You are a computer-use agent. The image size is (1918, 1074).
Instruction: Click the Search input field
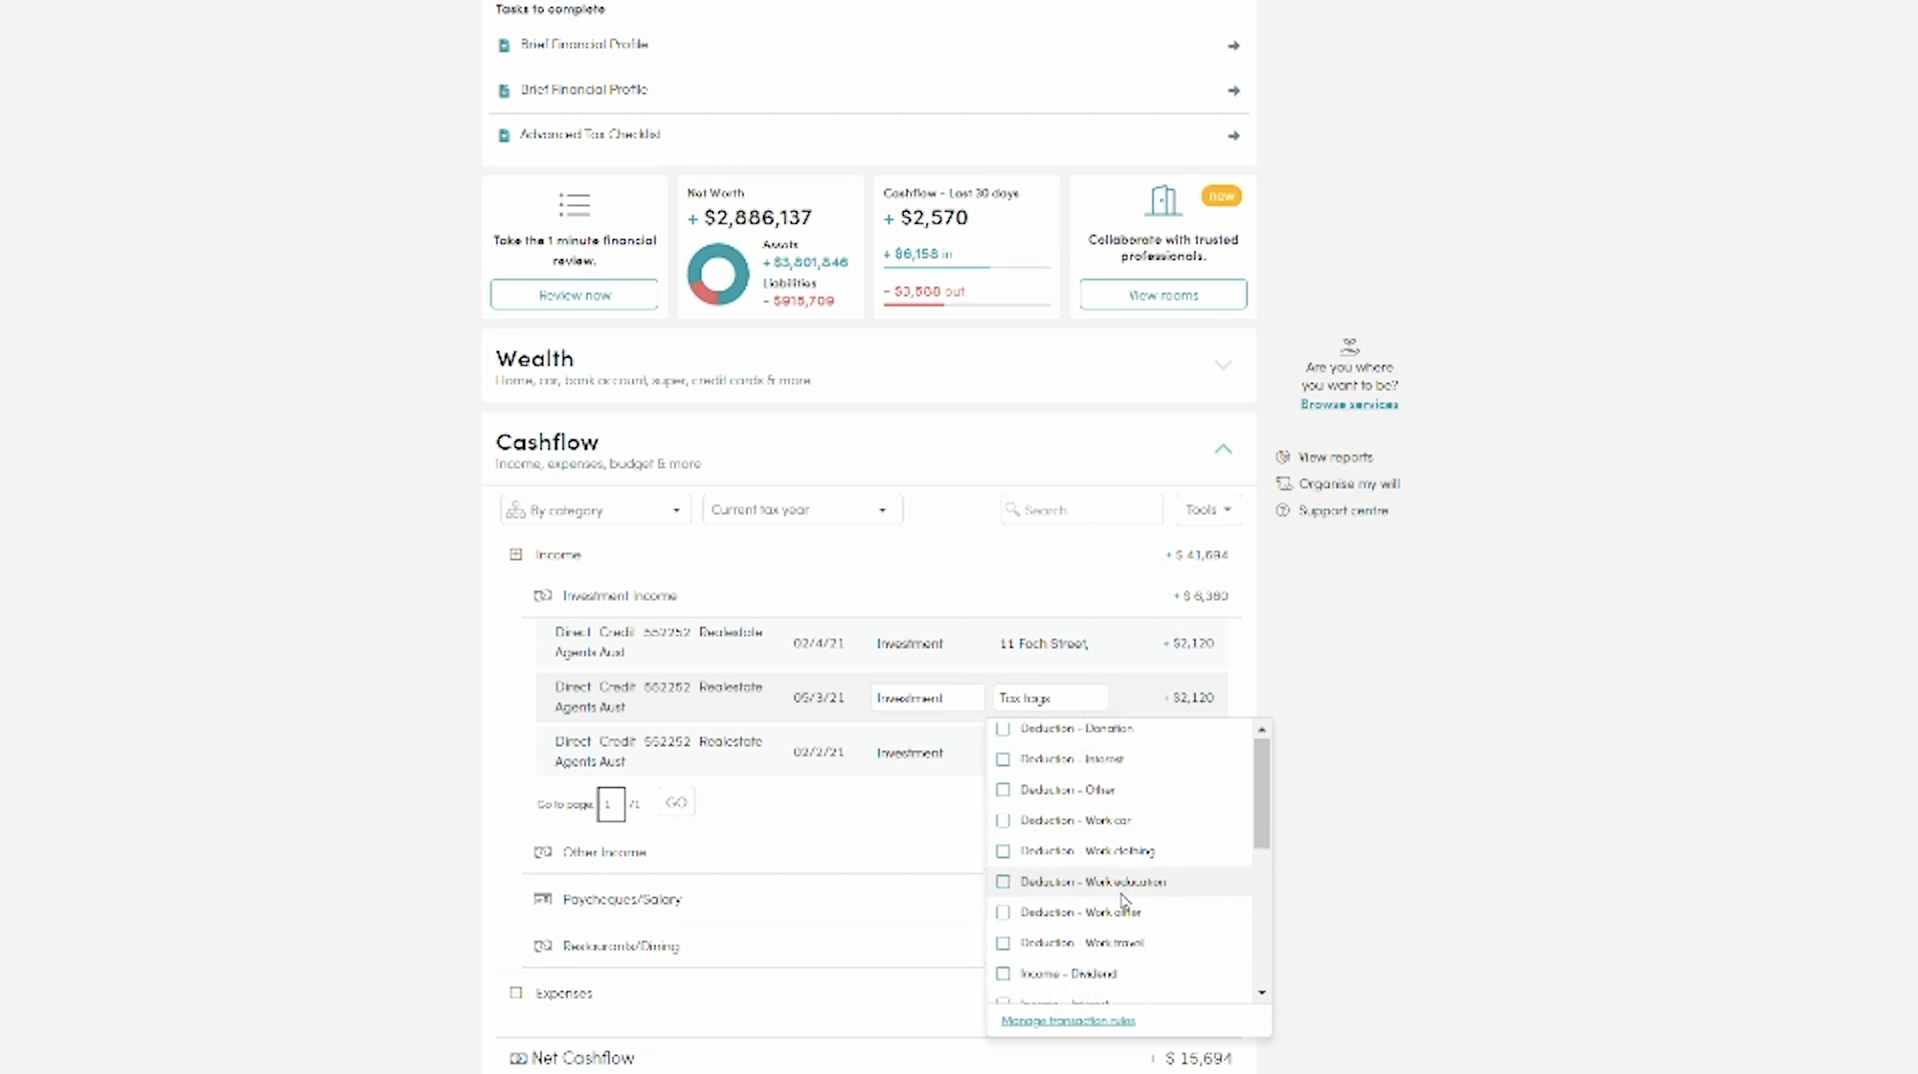click(x=1081, y=510)
